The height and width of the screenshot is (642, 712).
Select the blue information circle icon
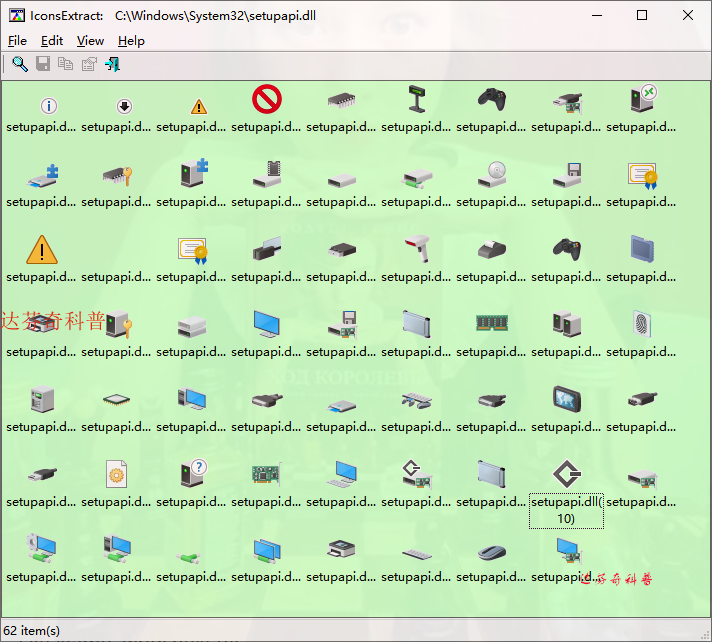49,106
